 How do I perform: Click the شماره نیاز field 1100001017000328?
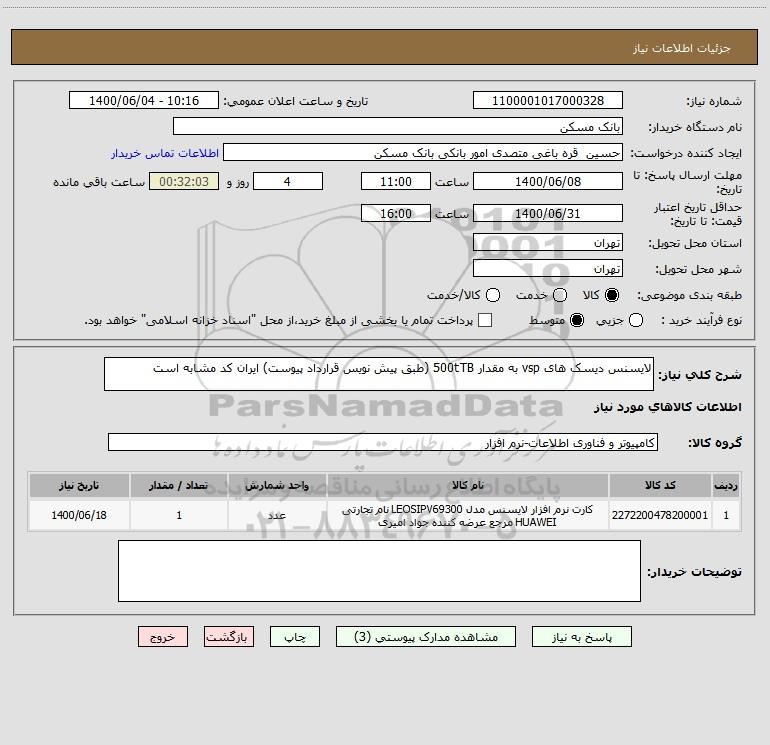[548, 101]
